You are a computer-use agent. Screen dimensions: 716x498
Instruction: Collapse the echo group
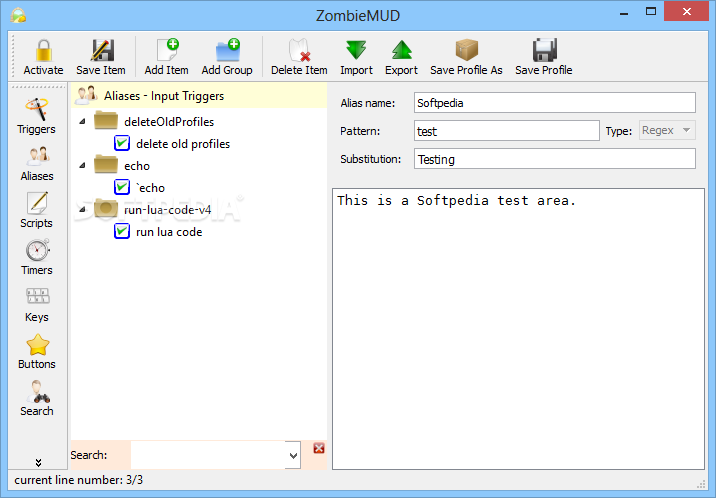[83, 165]
